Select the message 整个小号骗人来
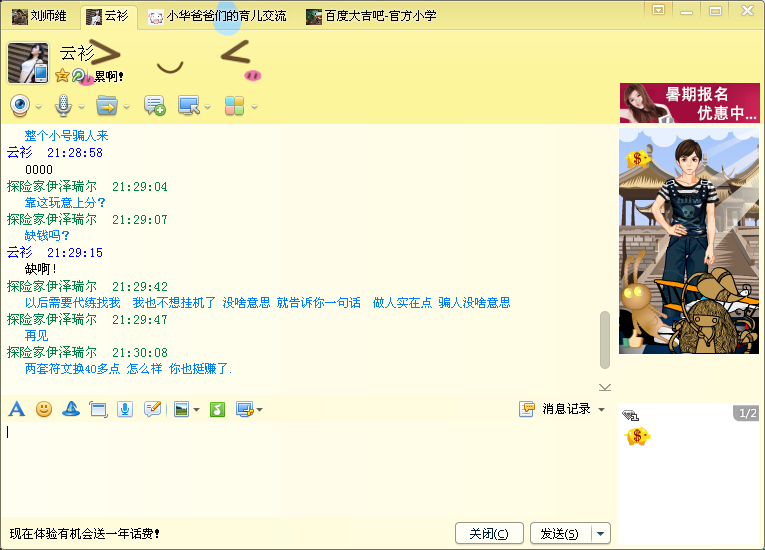The width and height of the screenshot is (765, 550). tap(66, 136)
